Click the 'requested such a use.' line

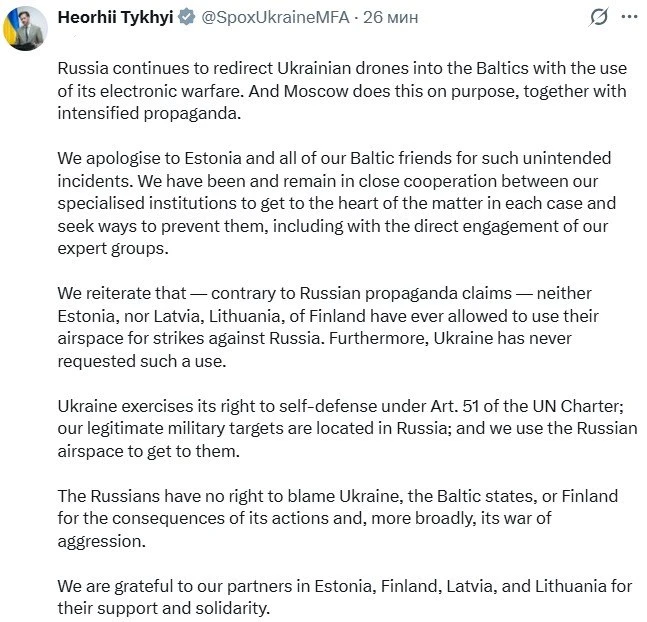coord(142,361)
